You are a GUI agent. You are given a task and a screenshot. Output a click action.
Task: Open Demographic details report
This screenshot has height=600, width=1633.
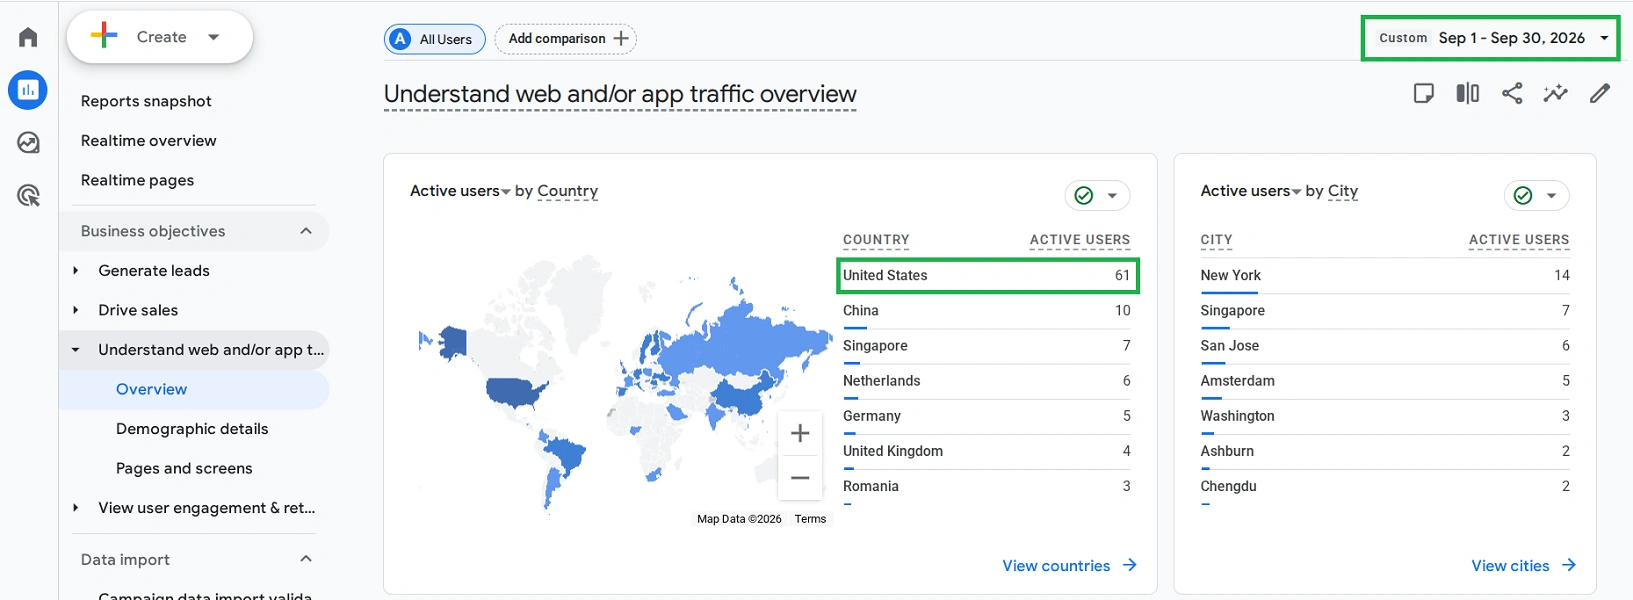[192, 429]
